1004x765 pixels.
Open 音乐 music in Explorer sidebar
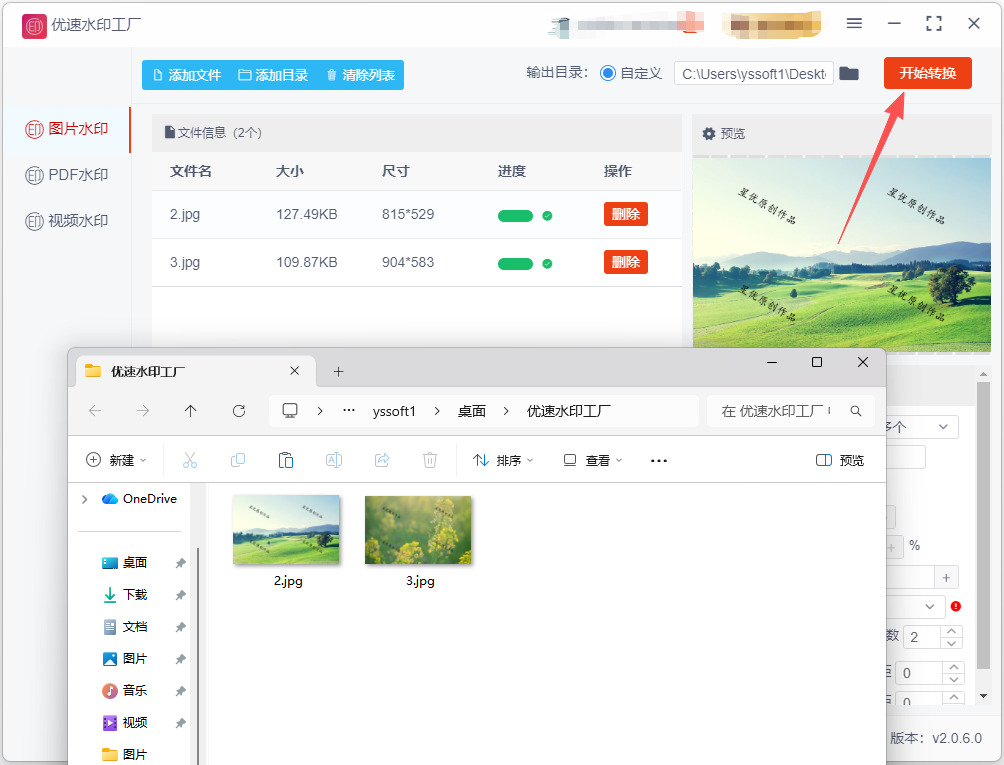point(125,691)
